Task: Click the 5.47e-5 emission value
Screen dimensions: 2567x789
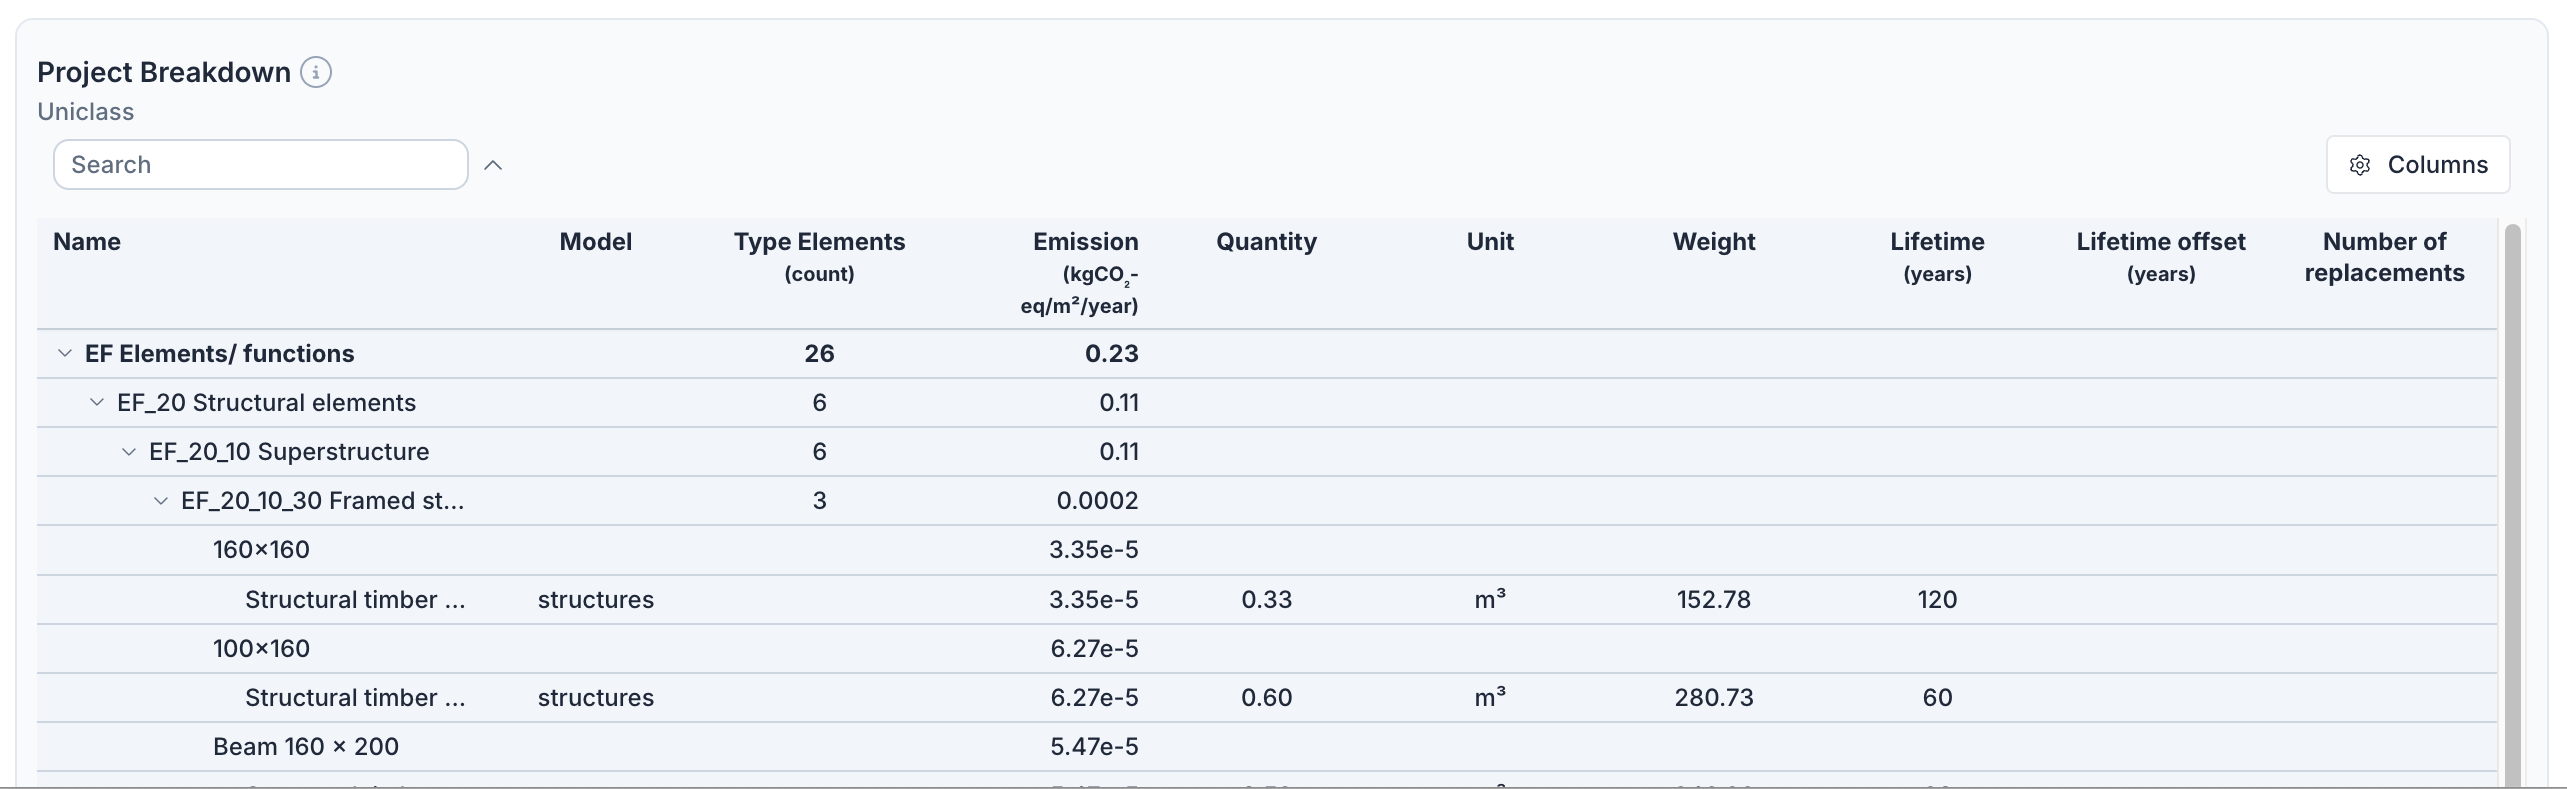Action: tap(1094, 746)
